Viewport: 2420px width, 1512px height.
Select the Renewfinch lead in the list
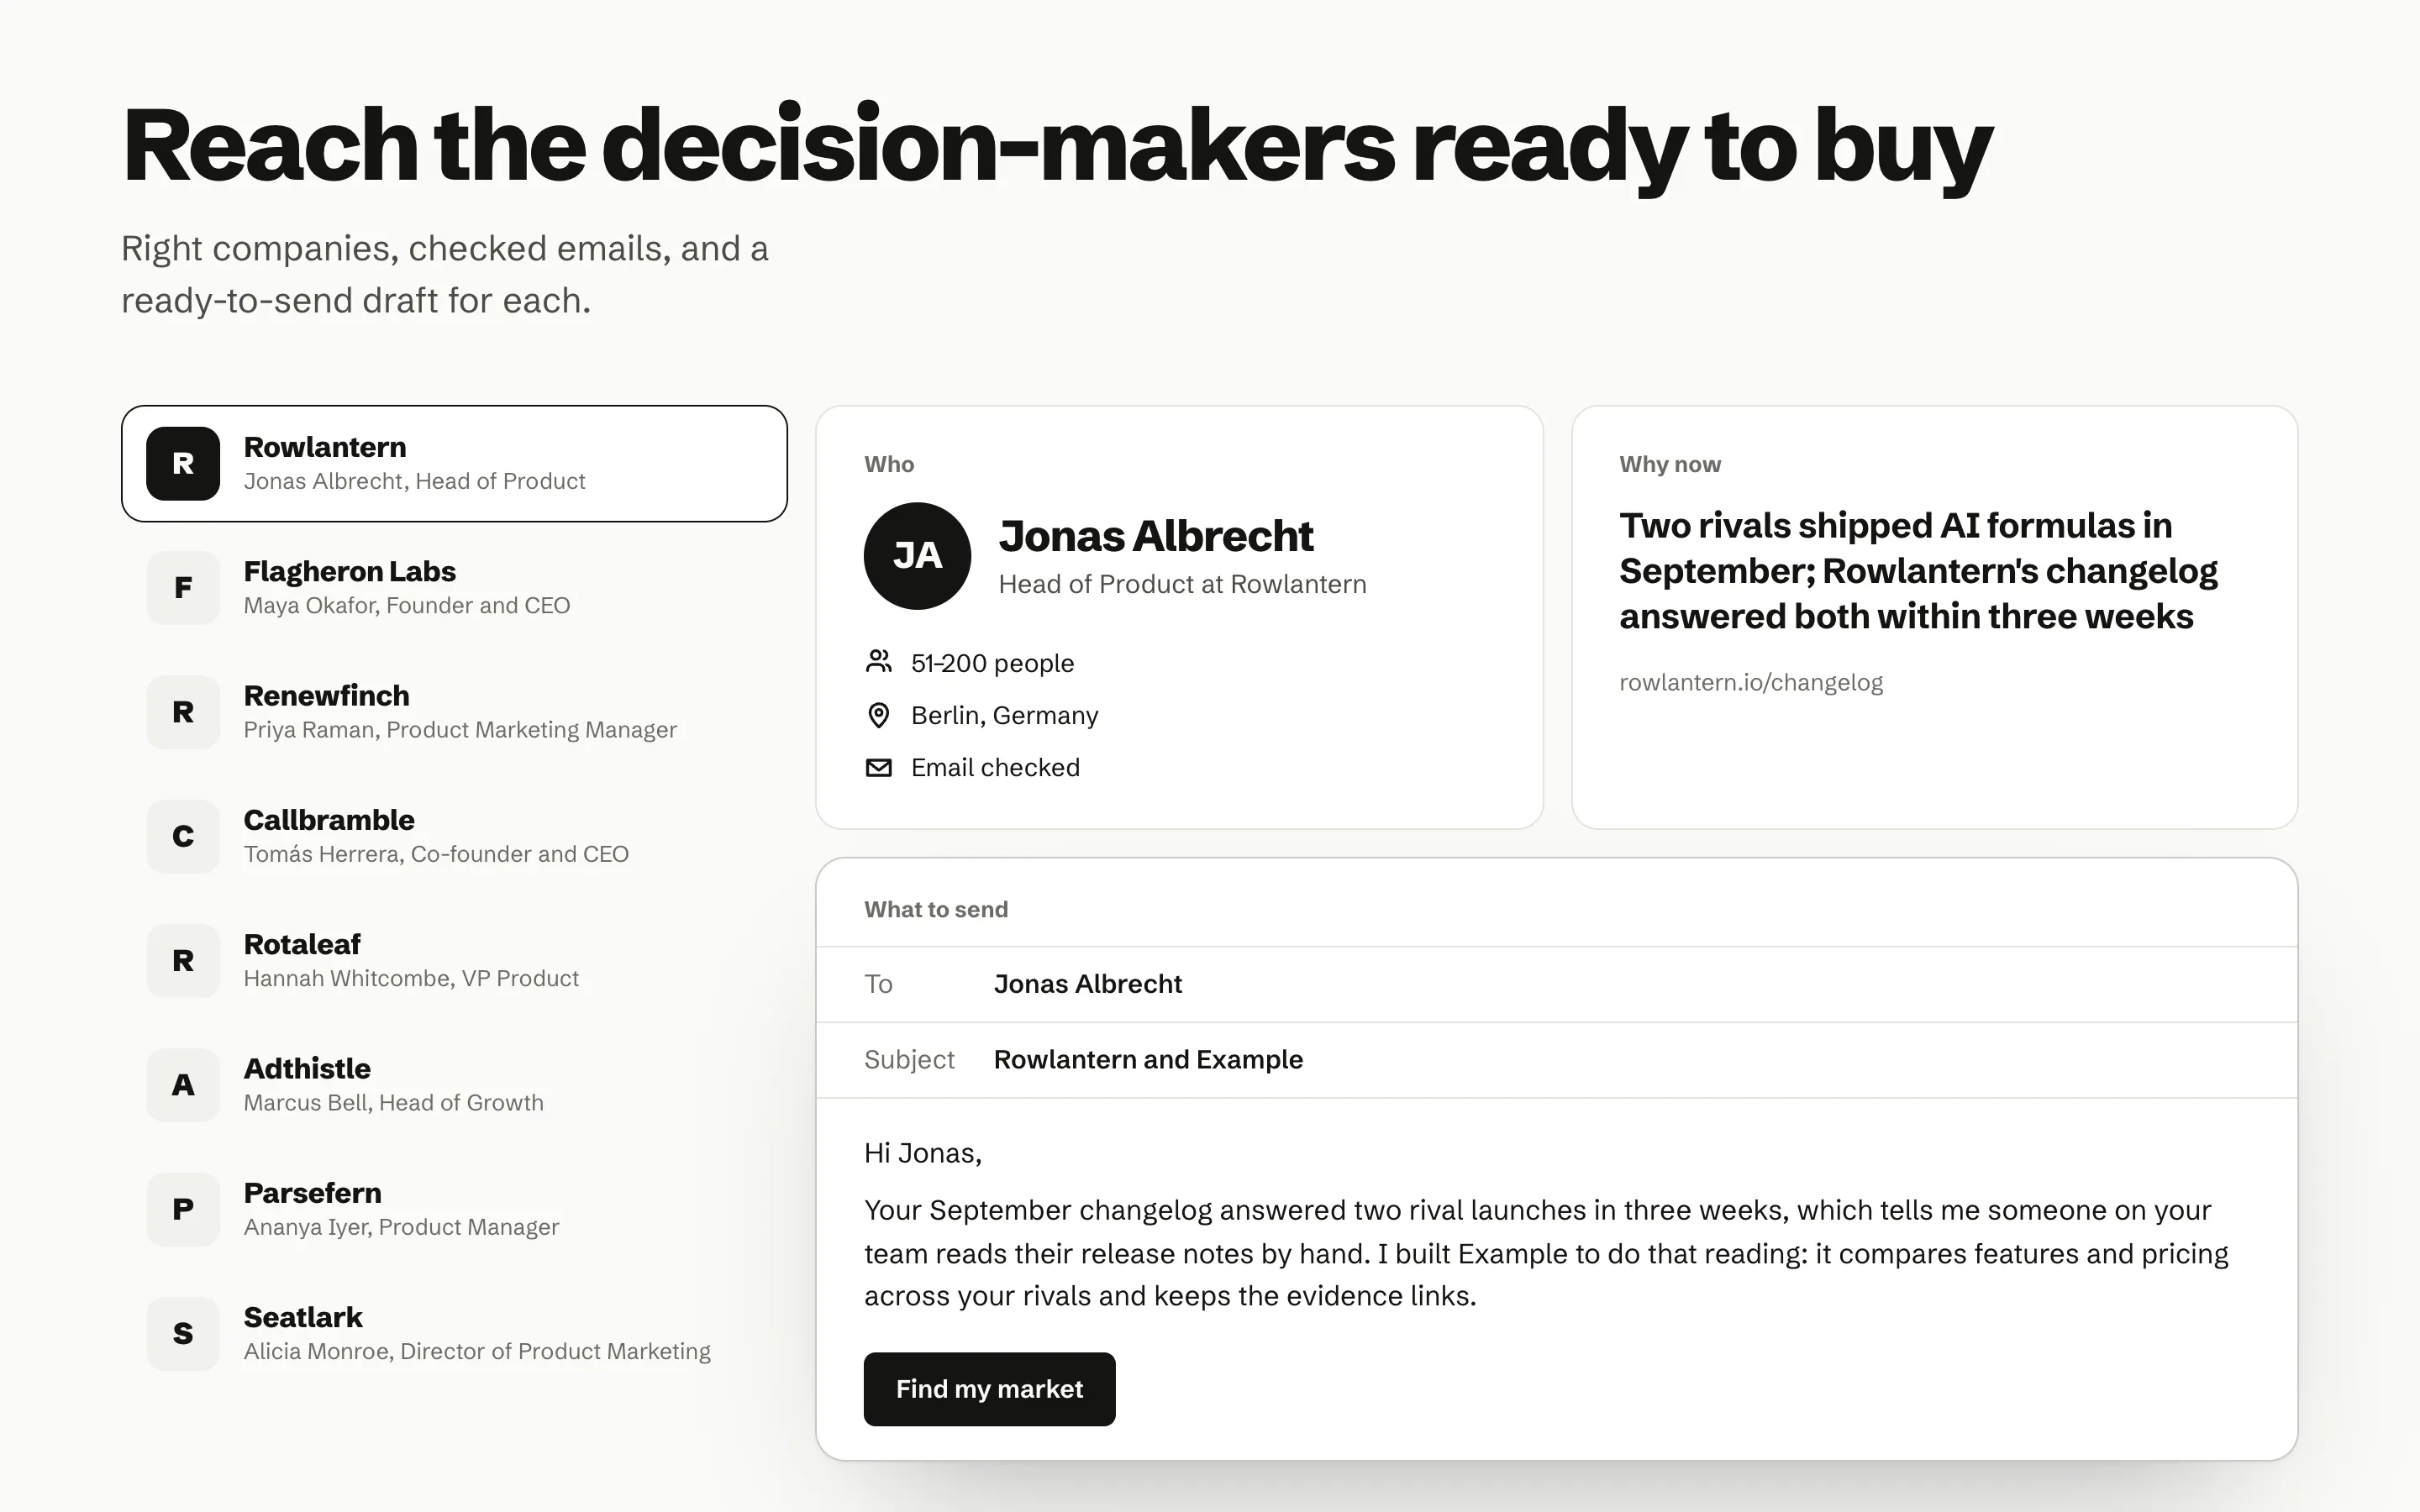454,712
